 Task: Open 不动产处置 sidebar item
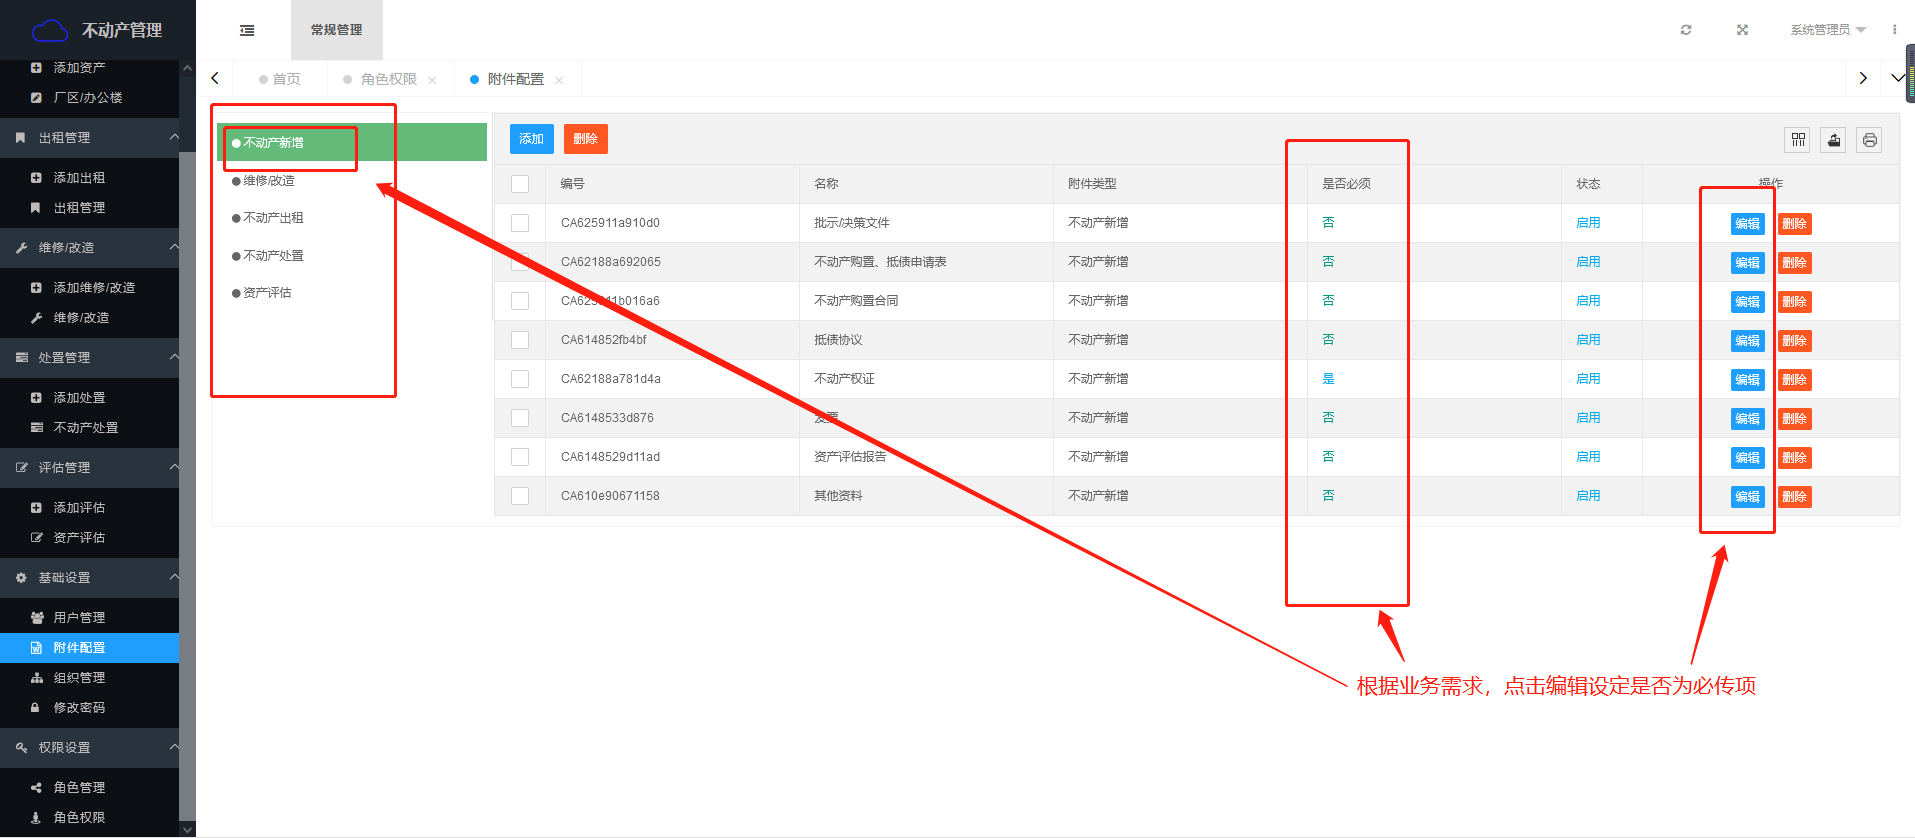(x=89, y=428)
